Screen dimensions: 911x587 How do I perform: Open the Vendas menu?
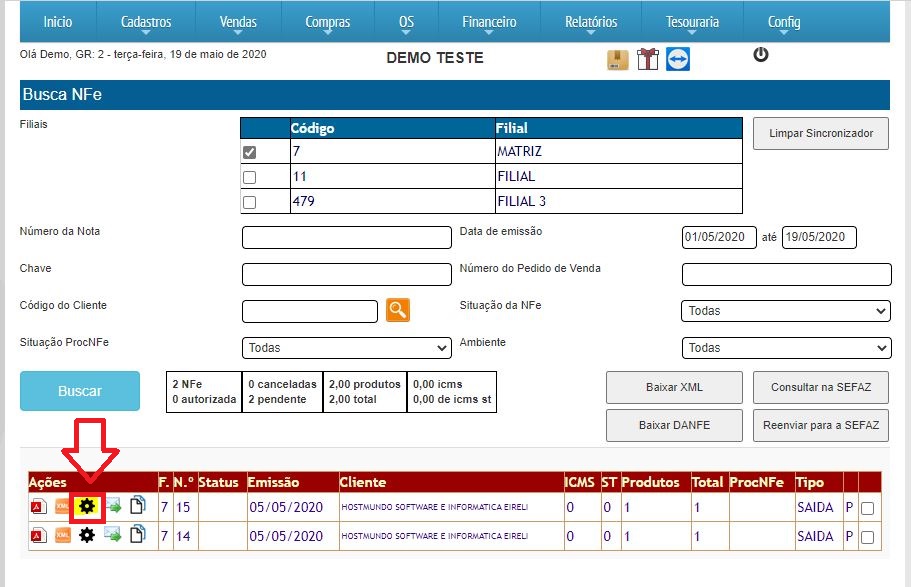[x=238, y=22]
